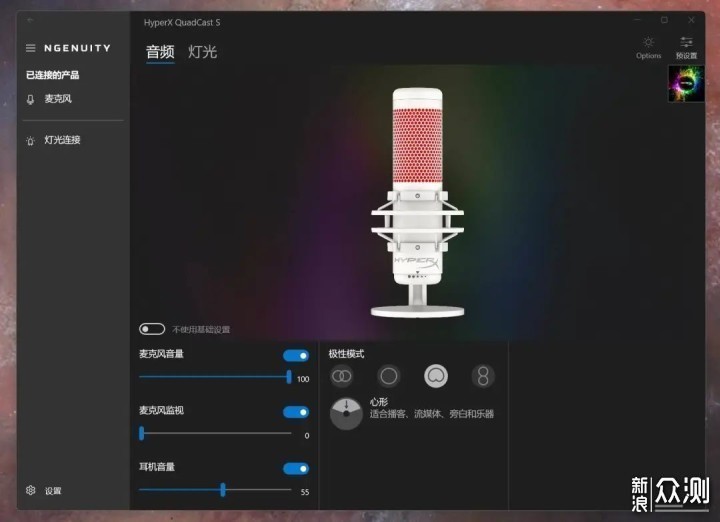The image size is (720, 522).
Task: Switch to the 灯光 tab
Action: click(x=202, y=52)
